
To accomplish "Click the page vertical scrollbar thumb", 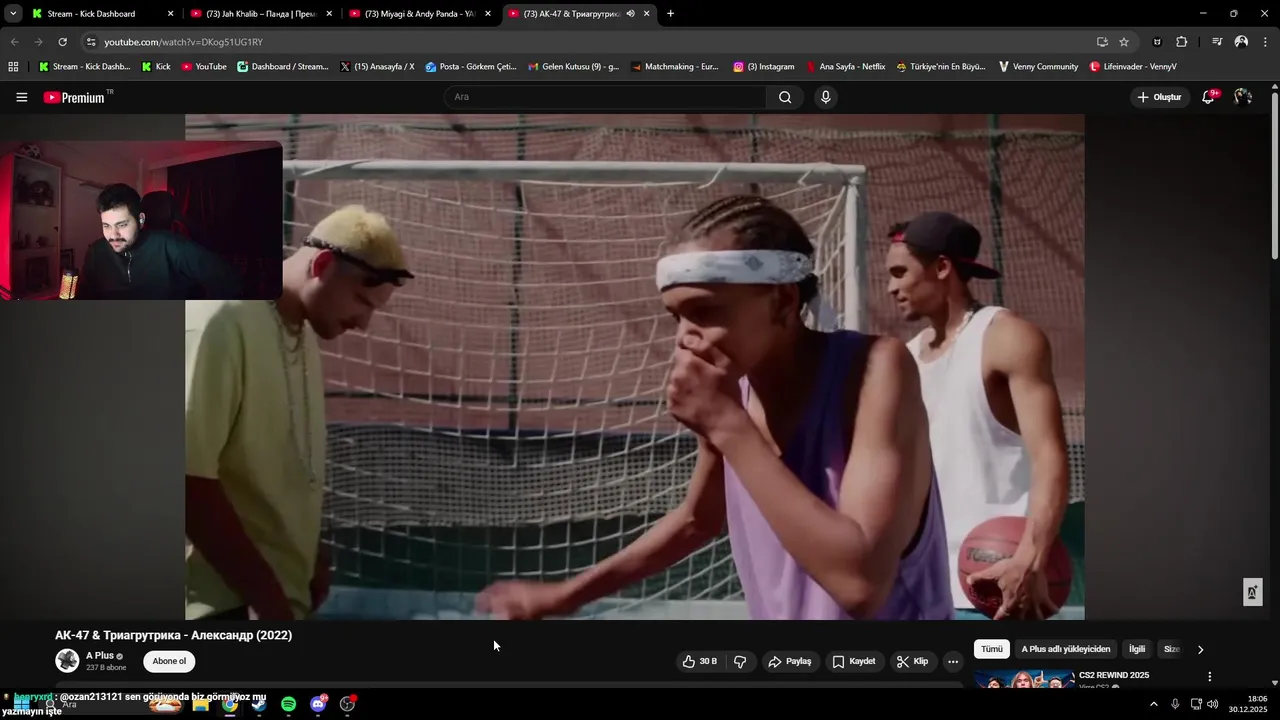I will coord(1275,175).
